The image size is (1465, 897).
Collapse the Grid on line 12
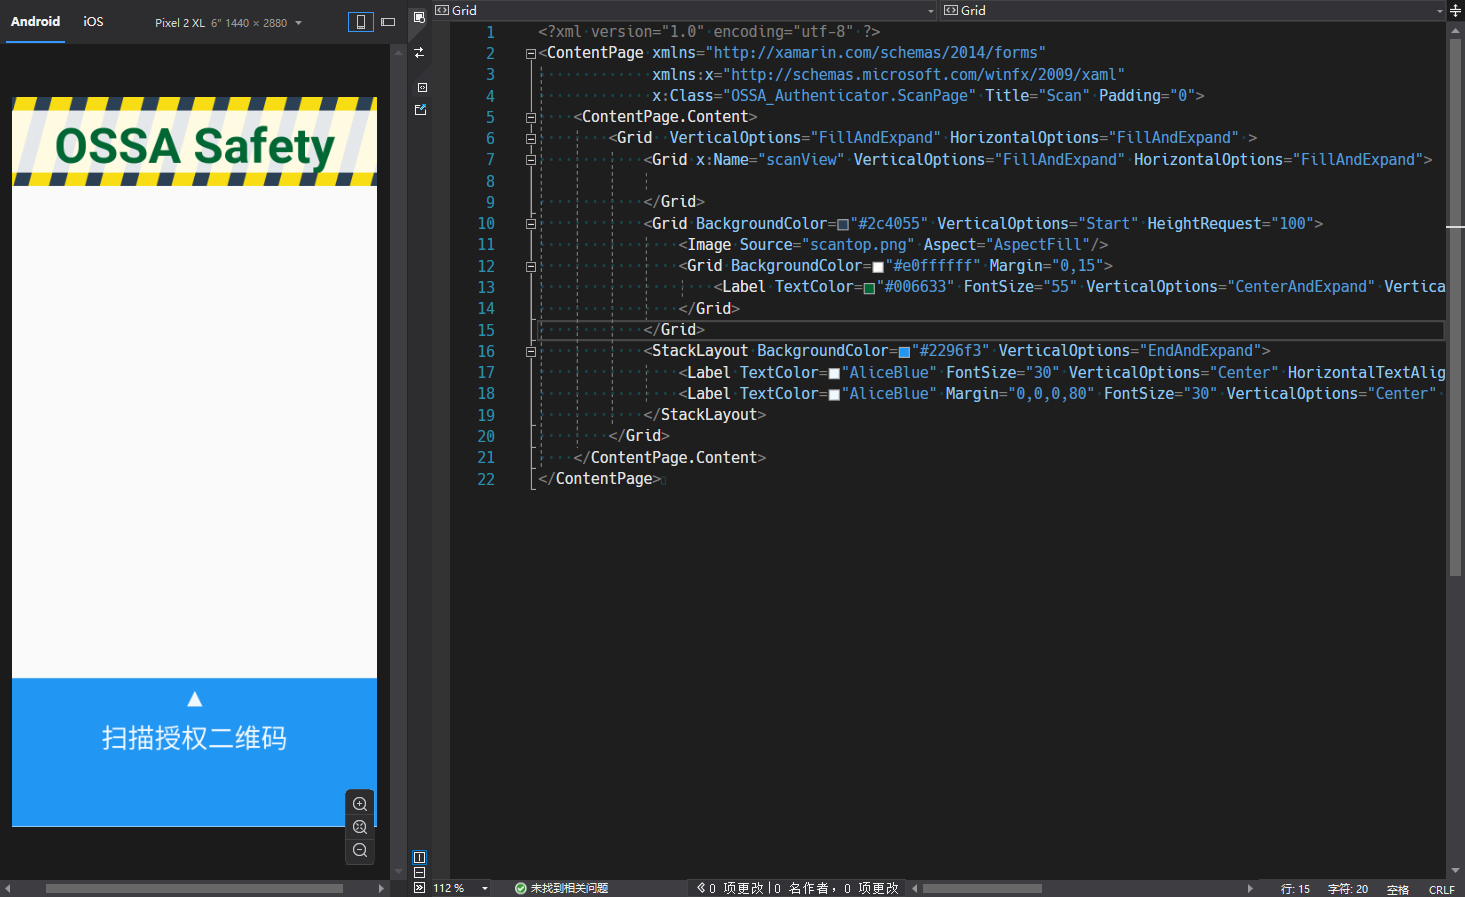[x=531, y=267]
